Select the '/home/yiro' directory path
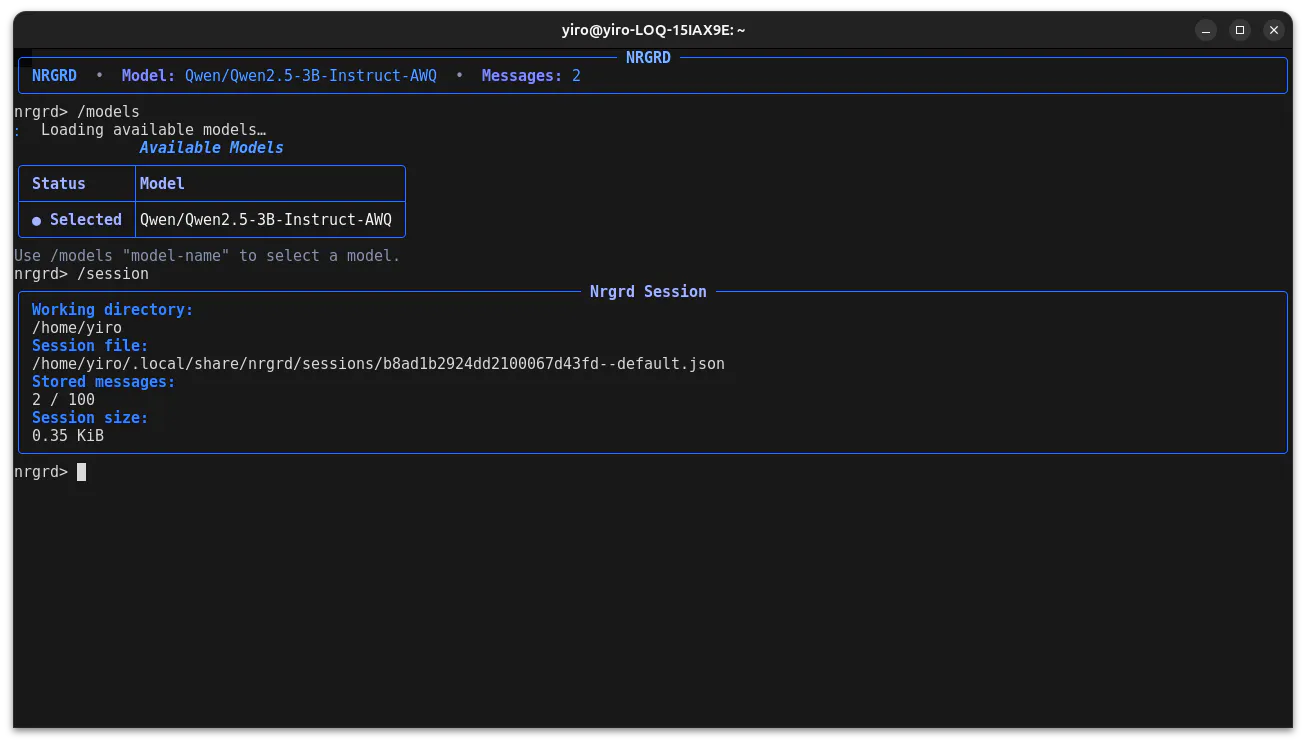 pyautogui.click(x=77, y=328)
